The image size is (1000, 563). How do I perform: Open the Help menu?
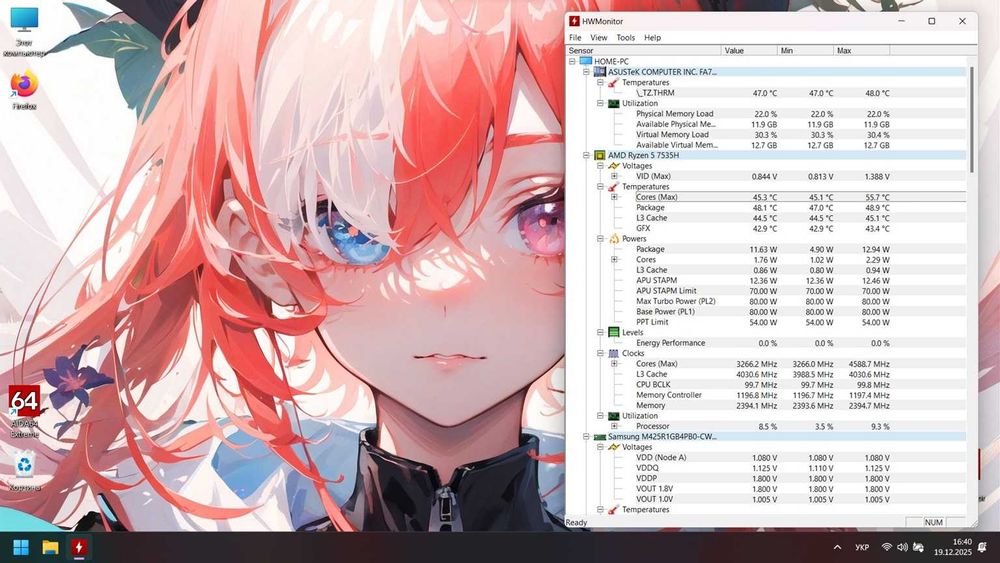coord(652,38)
